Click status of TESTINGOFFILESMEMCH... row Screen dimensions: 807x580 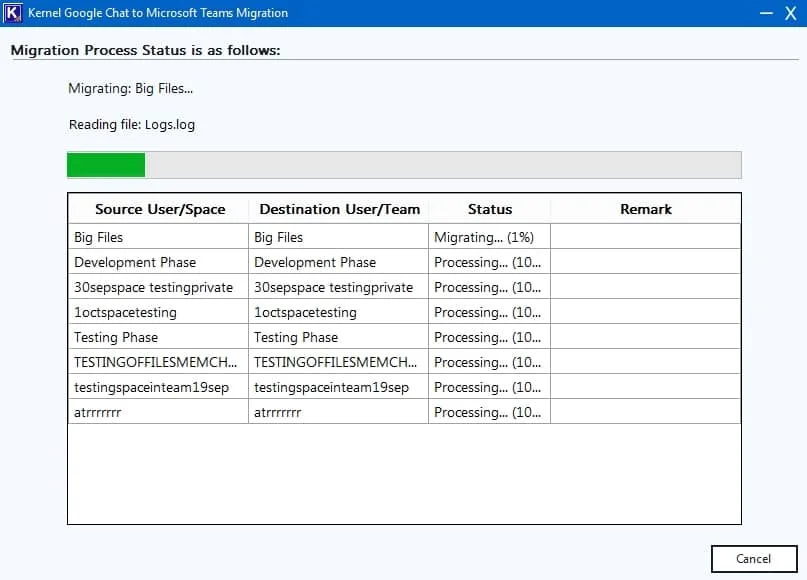489,362
